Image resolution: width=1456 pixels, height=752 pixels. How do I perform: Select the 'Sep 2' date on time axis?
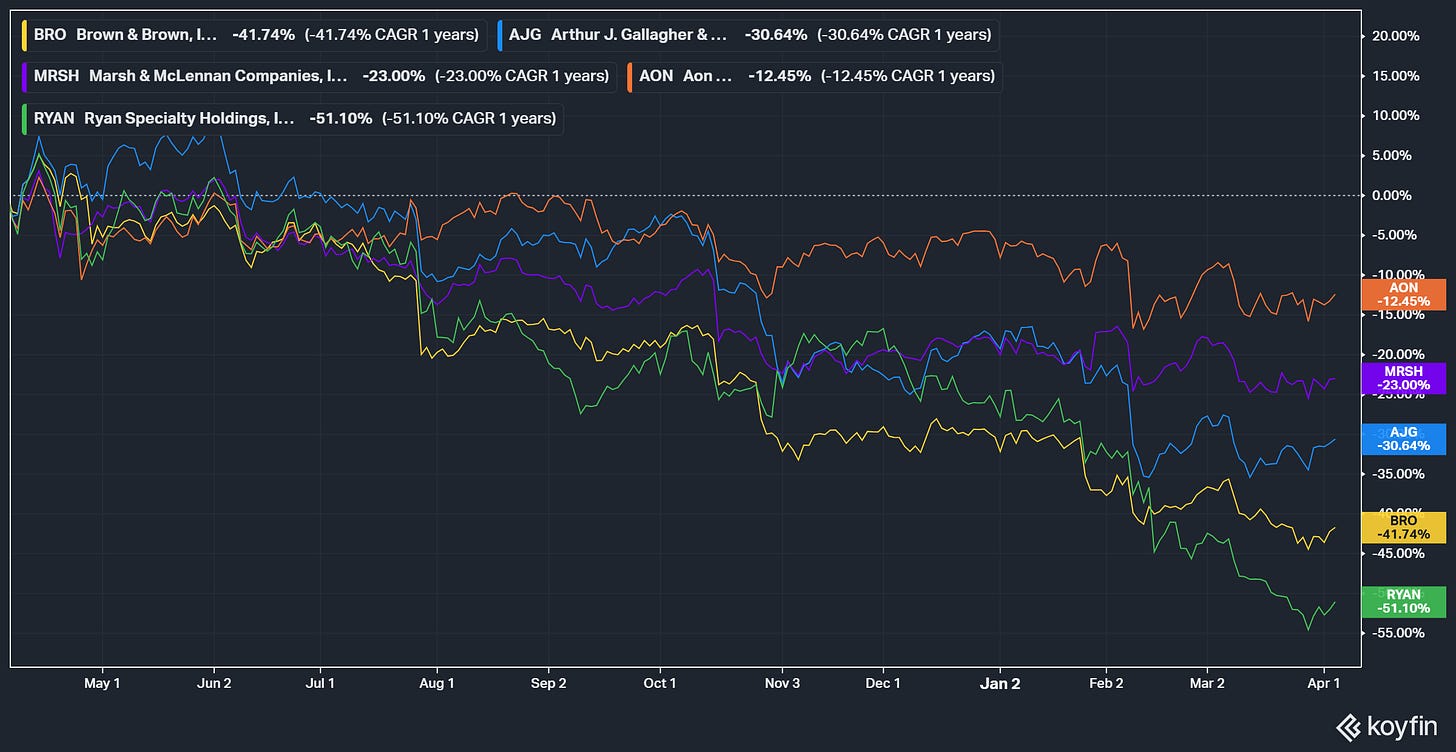point(549,684)
